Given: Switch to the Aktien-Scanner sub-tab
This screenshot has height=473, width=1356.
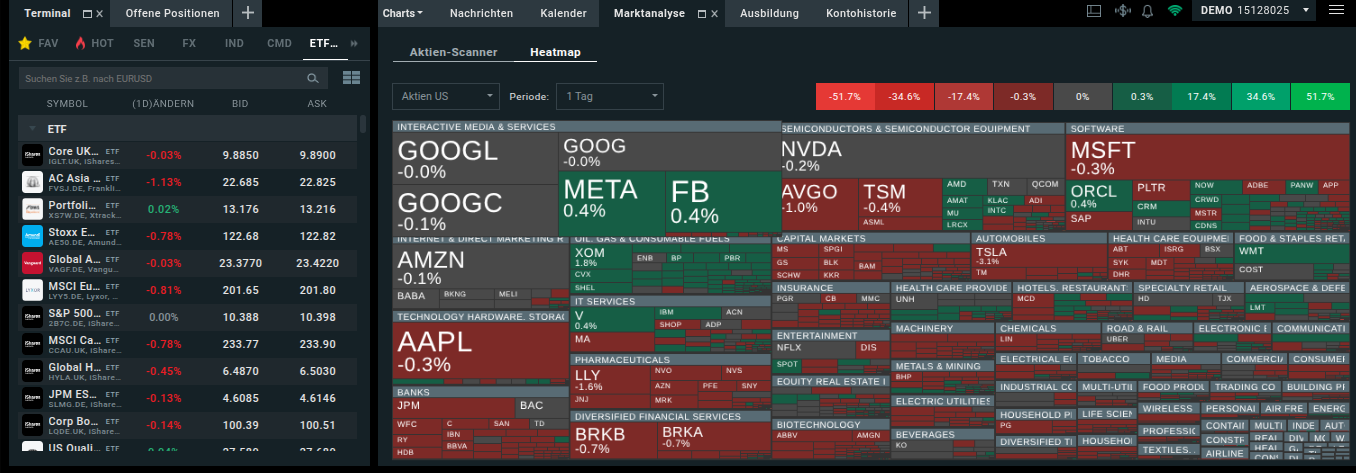Looking at the screenshot, I should tap(453, 52).
